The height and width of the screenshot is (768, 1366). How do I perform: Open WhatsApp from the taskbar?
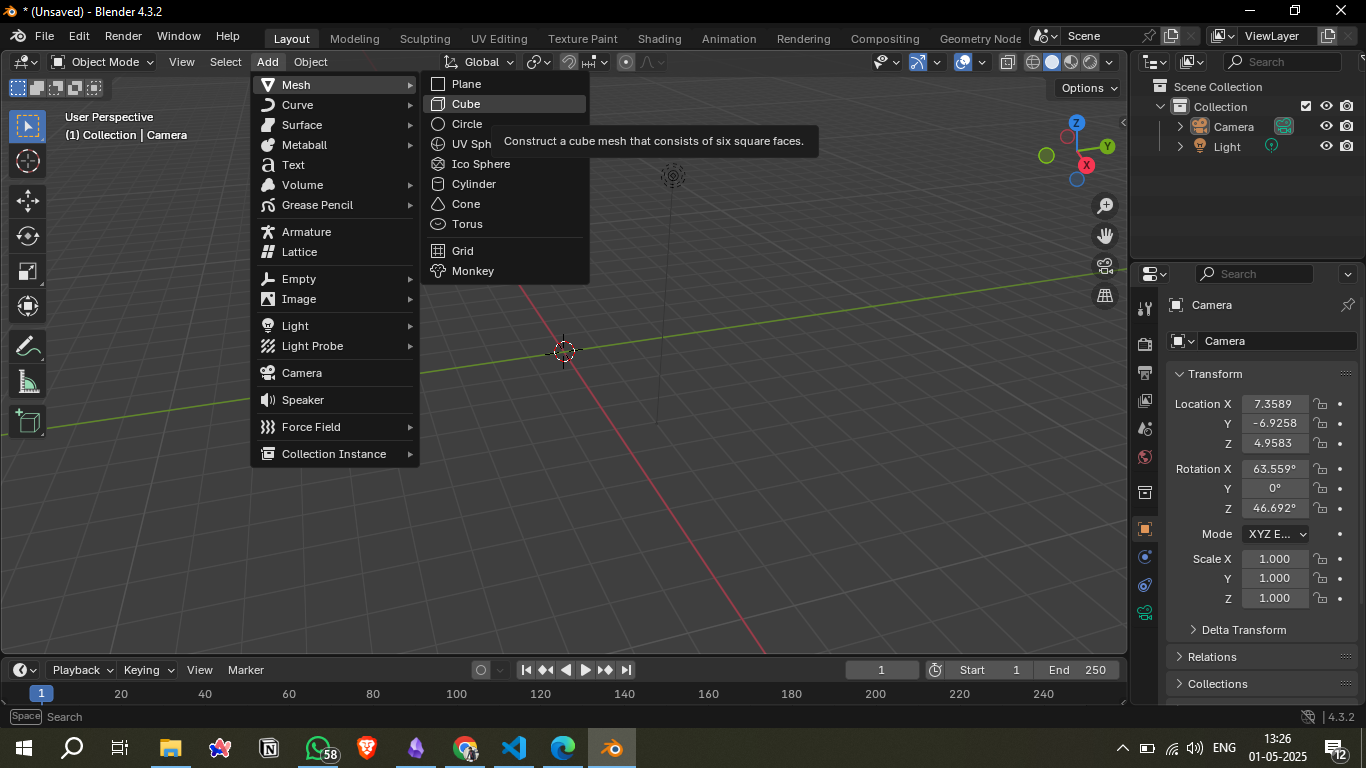click(x=319, y=748)
